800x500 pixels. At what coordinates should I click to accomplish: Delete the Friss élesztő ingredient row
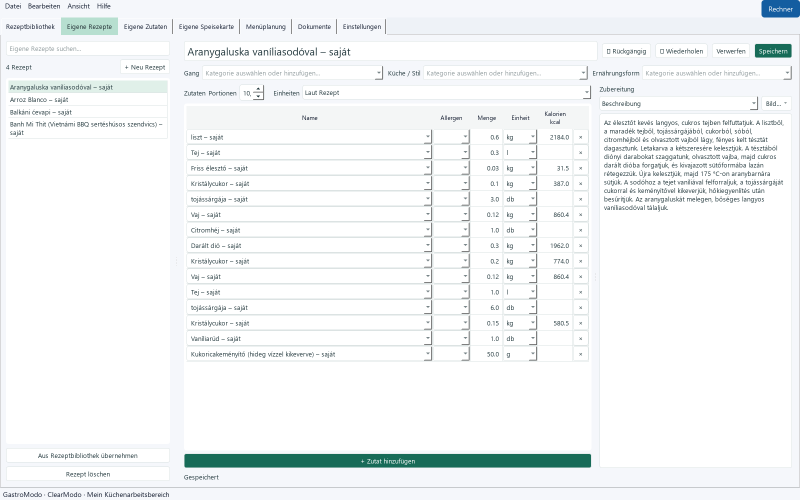580,168
